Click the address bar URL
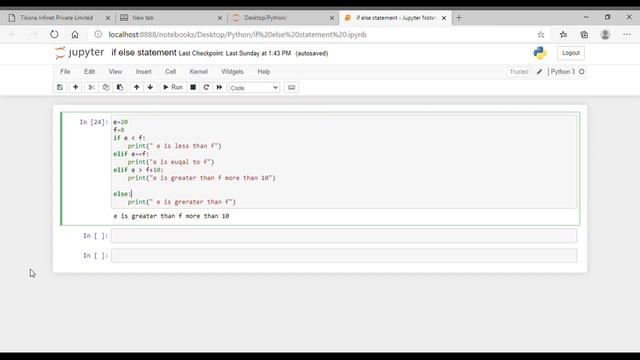 [x=238, y=35]
